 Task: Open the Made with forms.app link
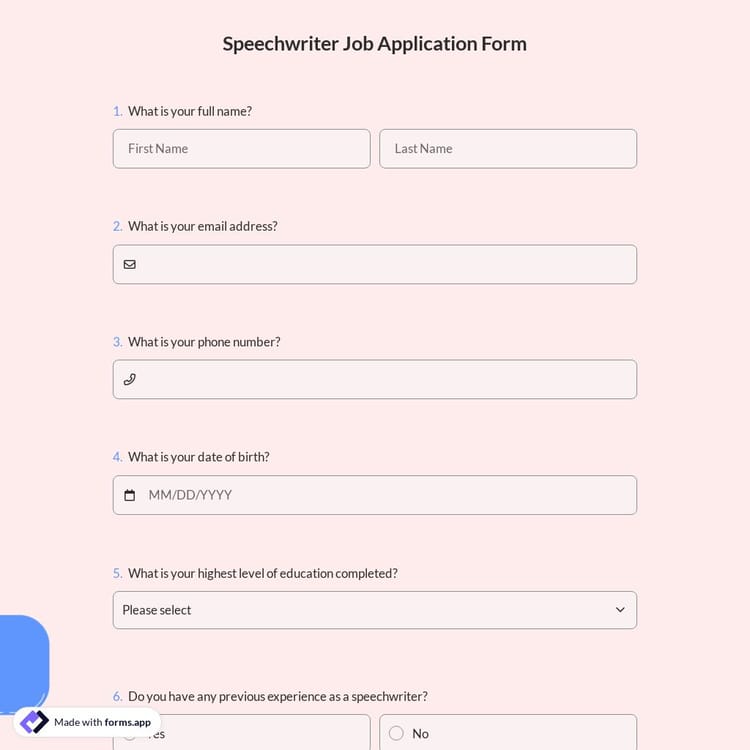pos(102,722)
